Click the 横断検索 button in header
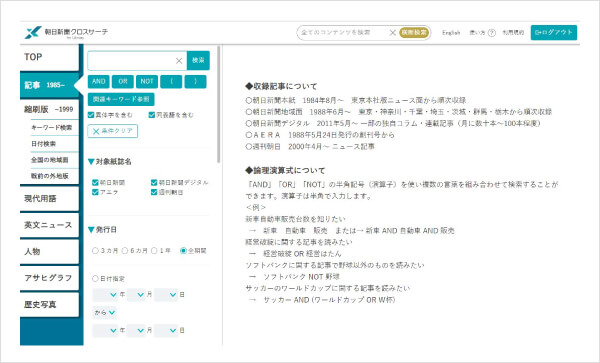The image size is (600, 363). click(x=414, y=33)
